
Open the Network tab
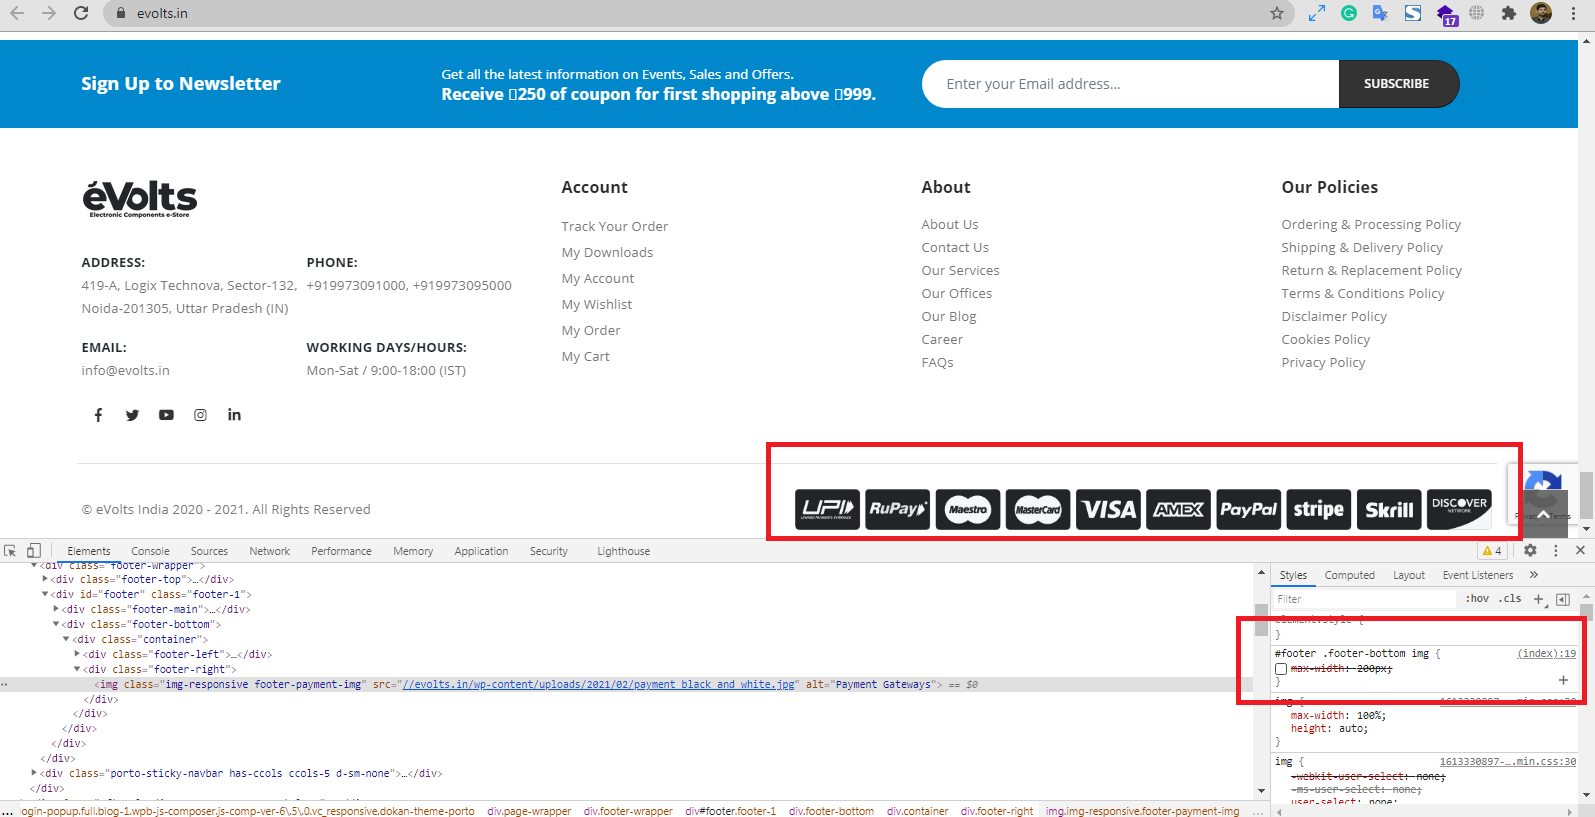[270, 551]
